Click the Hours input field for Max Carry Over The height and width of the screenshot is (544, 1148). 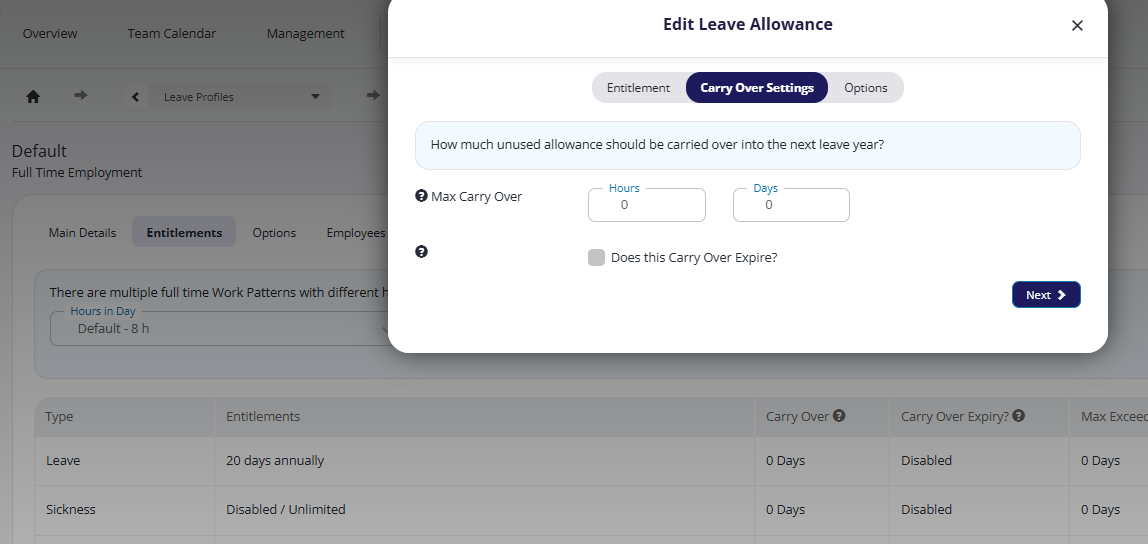pyautogui.click(x=646, y=205)
